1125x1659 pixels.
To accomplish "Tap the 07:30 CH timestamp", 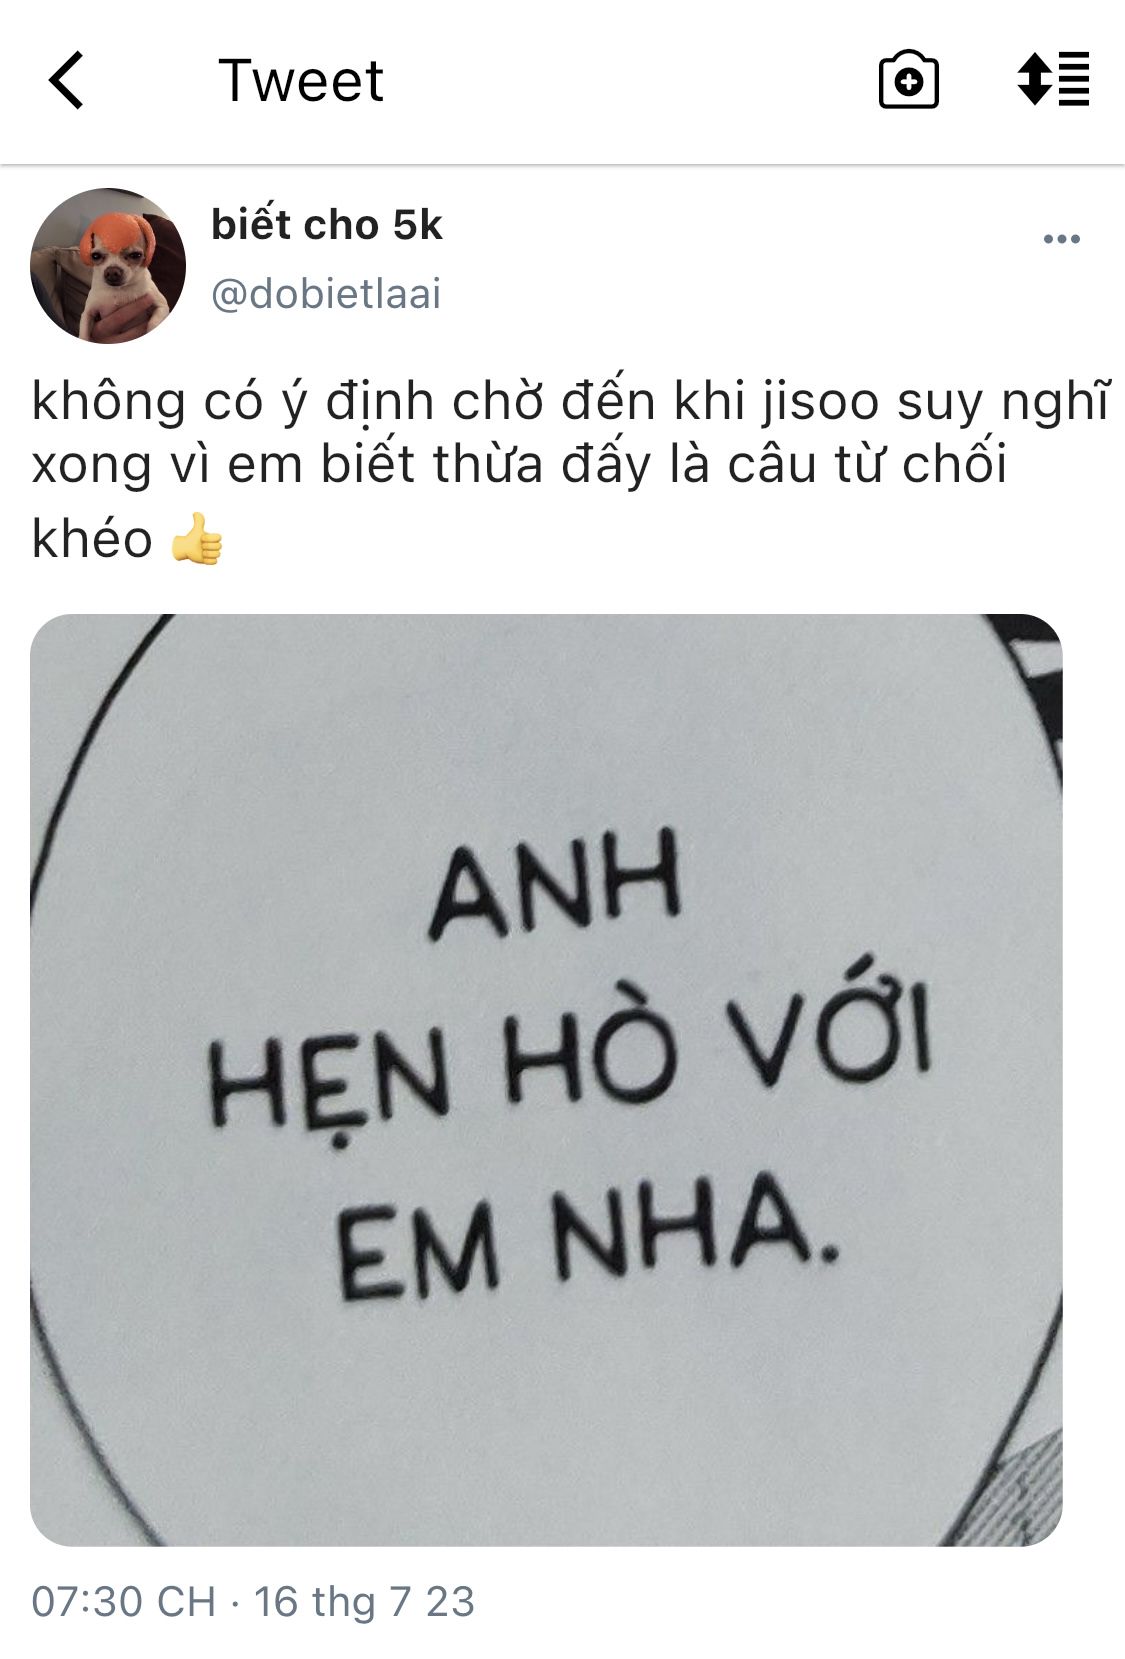I will coord(124,1602).
